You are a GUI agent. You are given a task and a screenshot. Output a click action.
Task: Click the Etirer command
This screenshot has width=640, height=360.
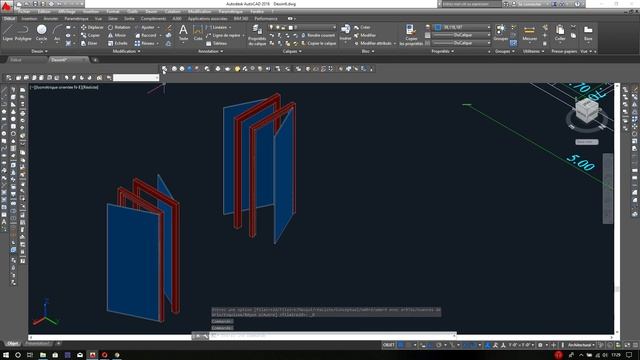[x=89, y=43]
